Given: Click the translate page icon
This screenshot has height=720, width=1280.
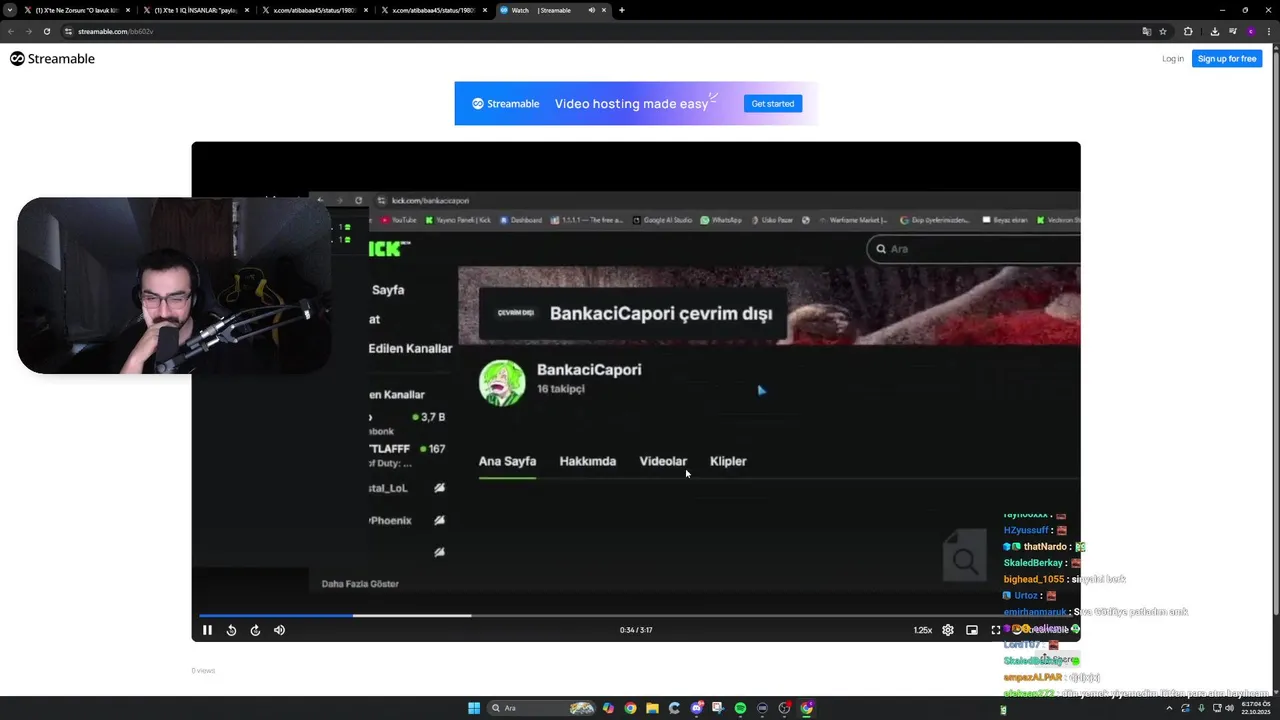Looking at the screenshot, I should pyautogui.click(x=1147, y=31).
